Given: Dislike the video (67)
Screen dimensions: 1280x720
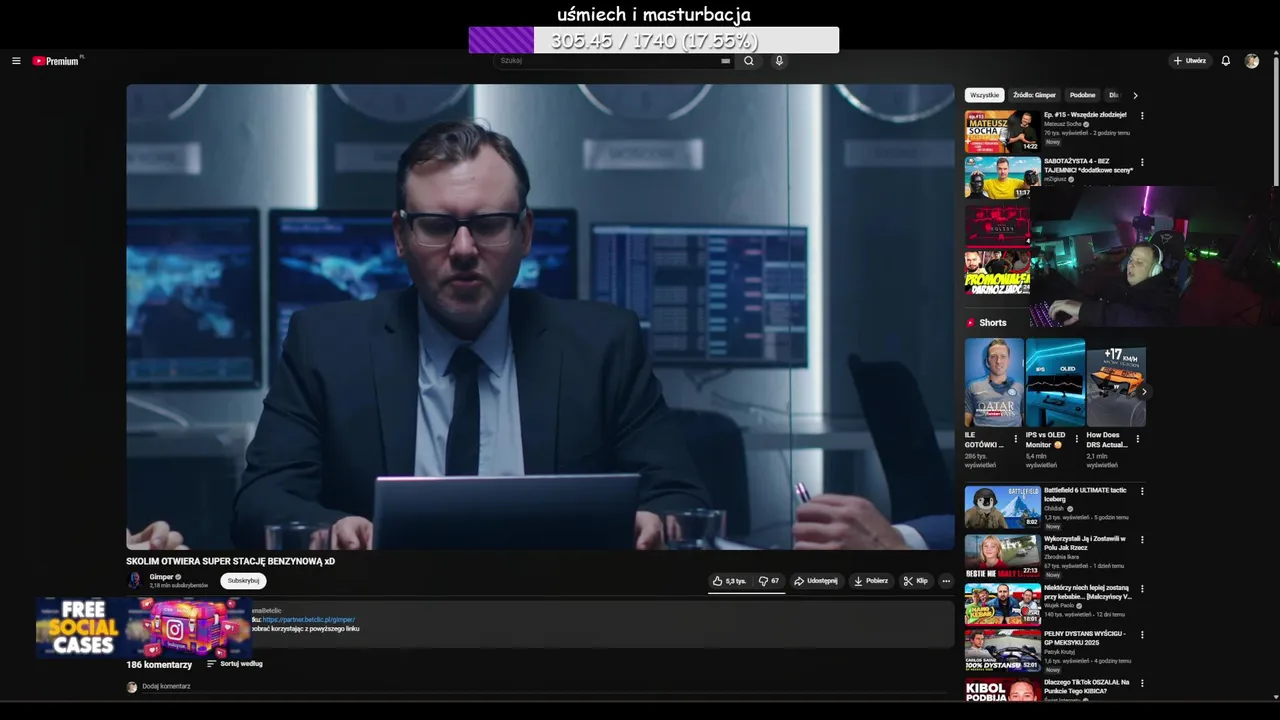Looking at the screenshot, I should point(768,581).
